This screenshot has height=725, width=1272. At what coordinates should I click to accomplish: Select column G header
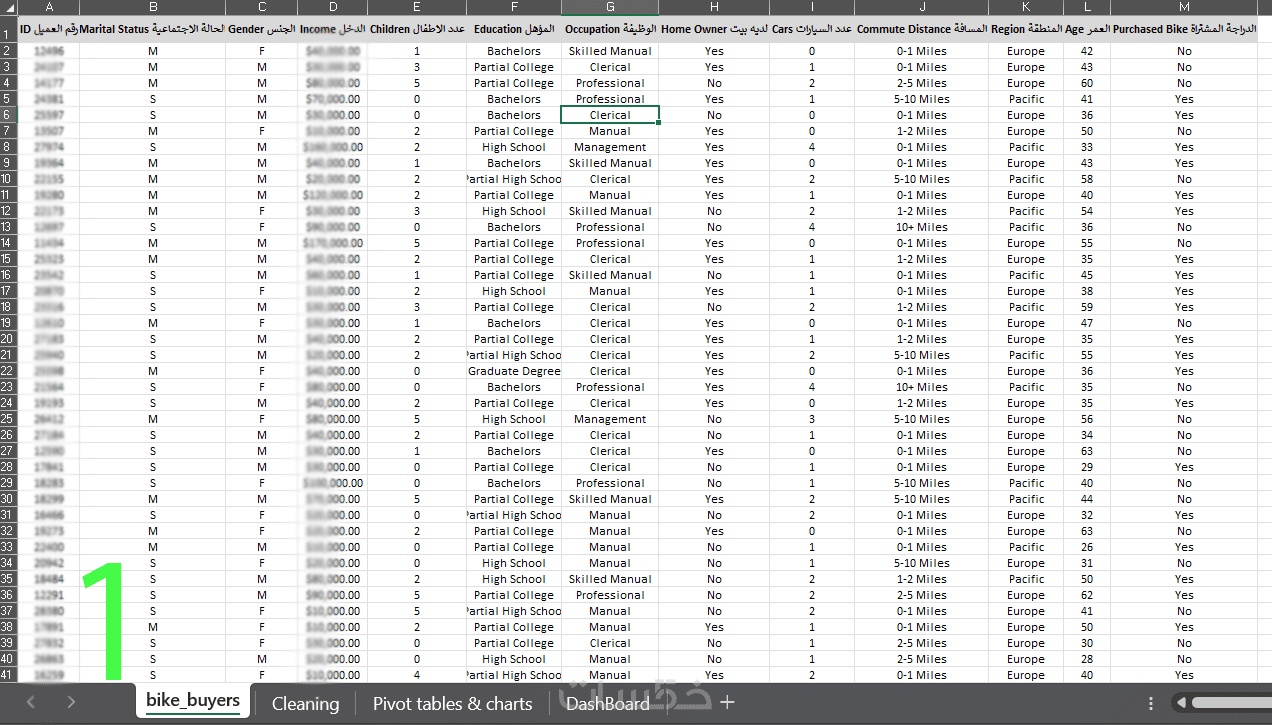(610, 7)
